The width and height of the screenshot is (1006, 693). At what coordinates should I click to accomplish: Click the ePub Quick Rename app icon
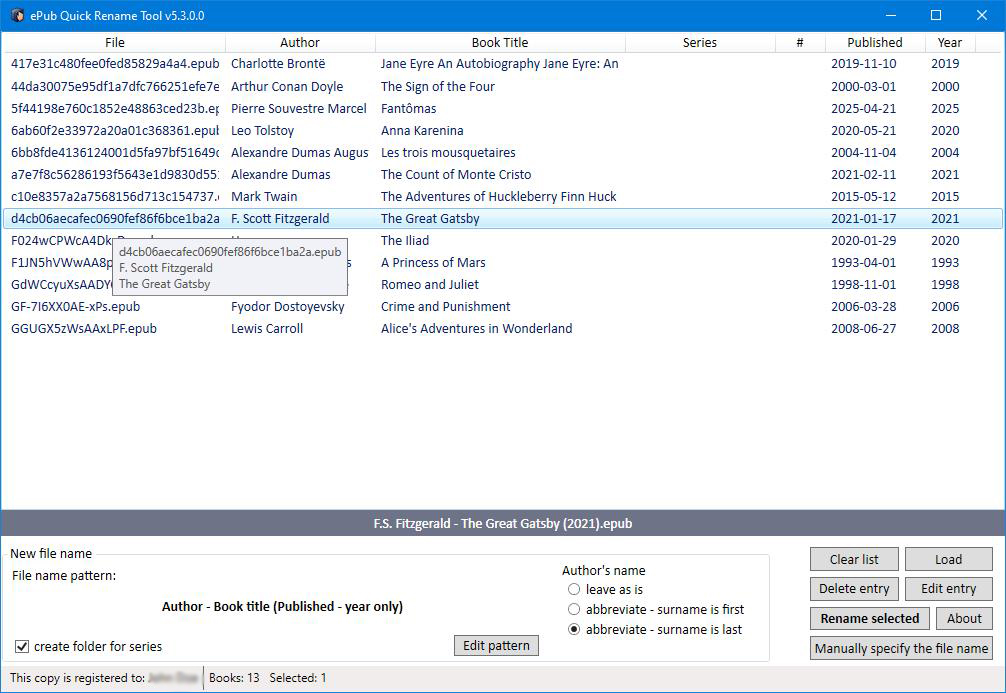[17, 15]
